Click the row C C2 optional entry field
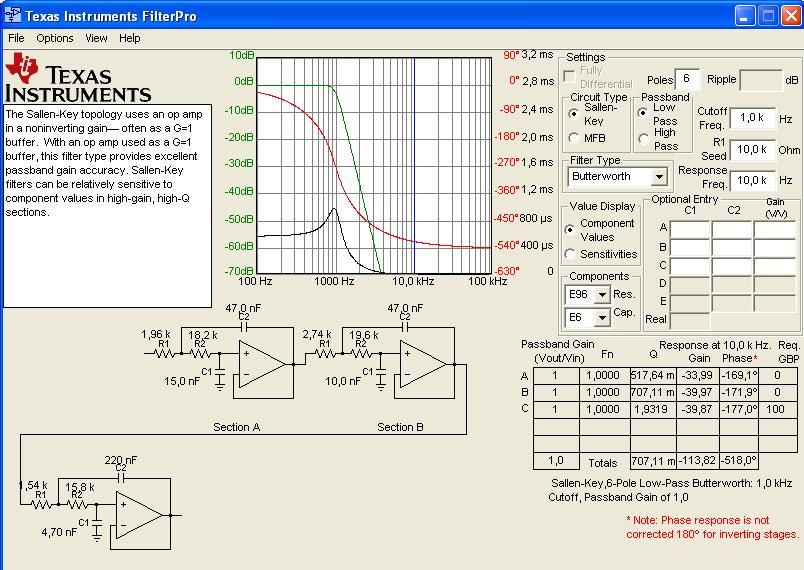 pos(732,267)
